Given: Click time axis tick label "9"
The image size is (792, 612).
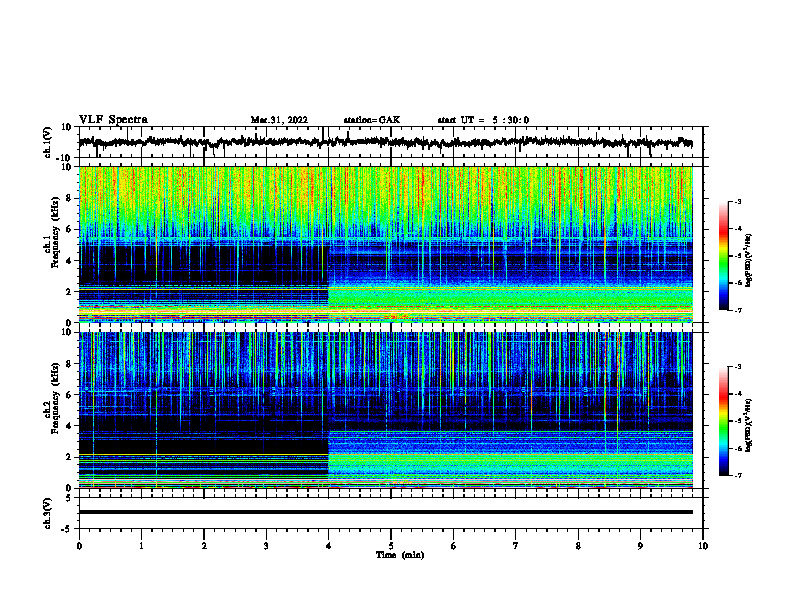Looking at the screenshot, I should point(640,546).
